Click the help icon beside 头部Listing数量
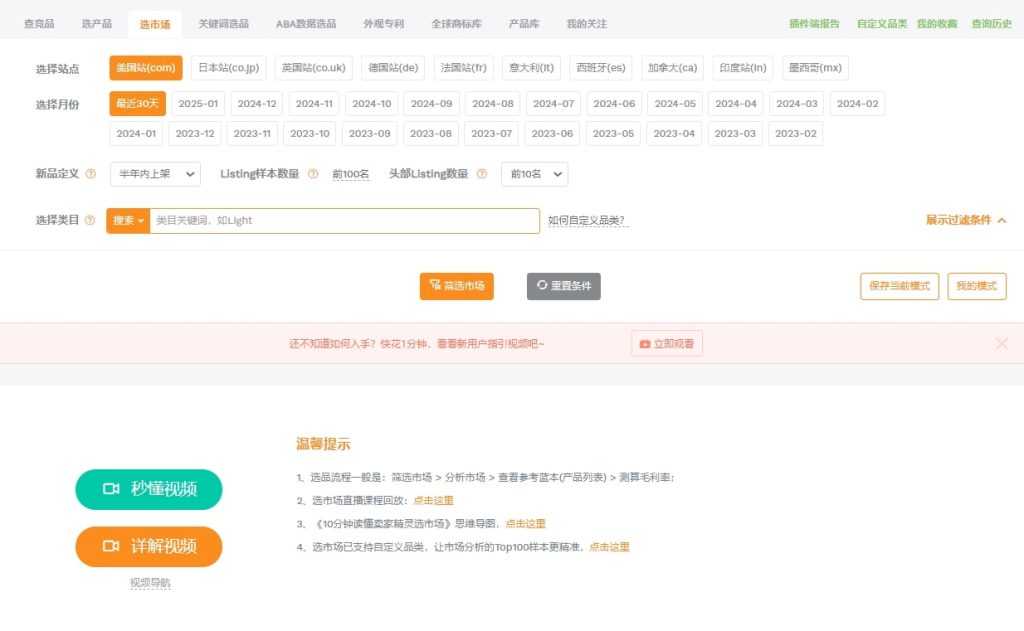The width and height of the screenshot is (1024, 631). pos(481,173)
